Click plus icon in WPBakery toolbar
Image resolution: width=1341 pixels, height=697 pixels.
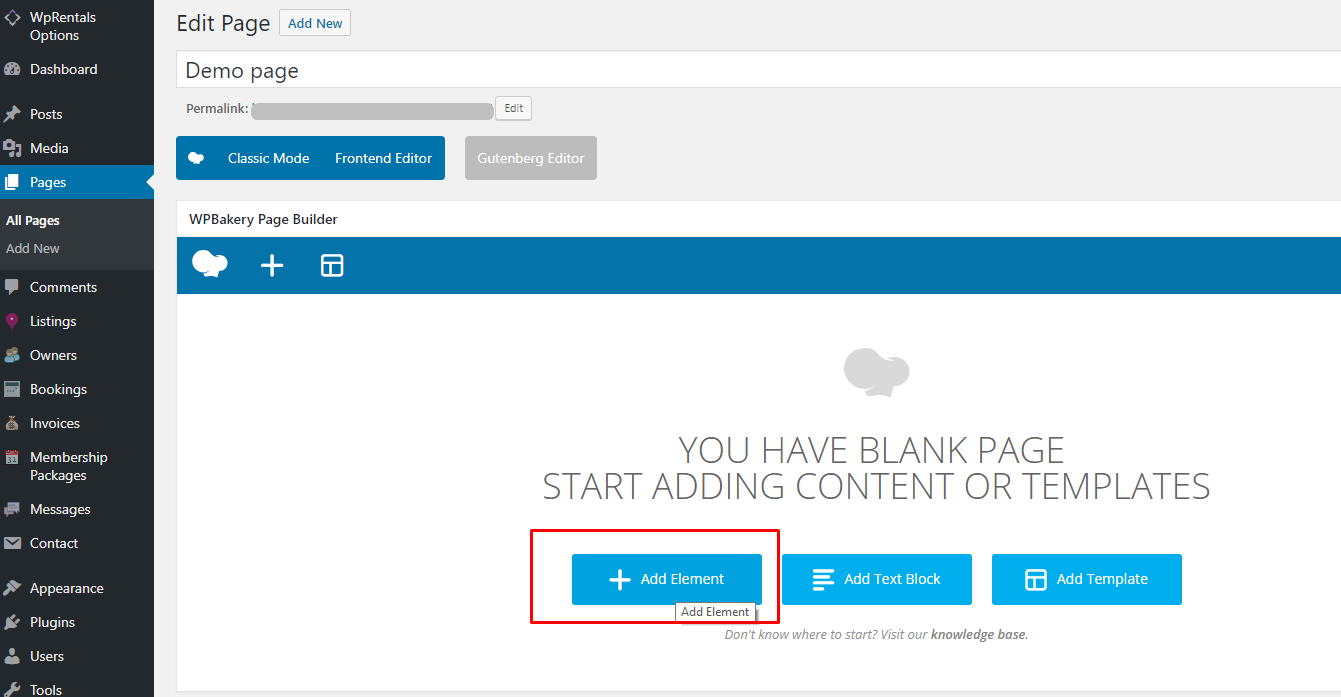(x=272, y=265)
